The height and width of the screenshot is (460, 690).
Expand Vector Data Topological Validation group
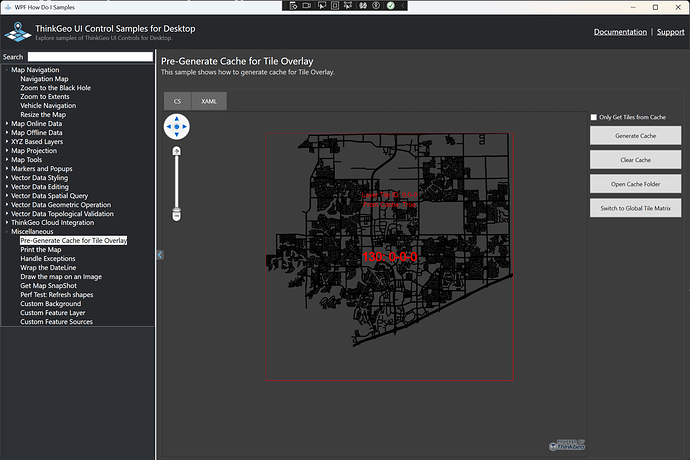click(x=7, y=213)
